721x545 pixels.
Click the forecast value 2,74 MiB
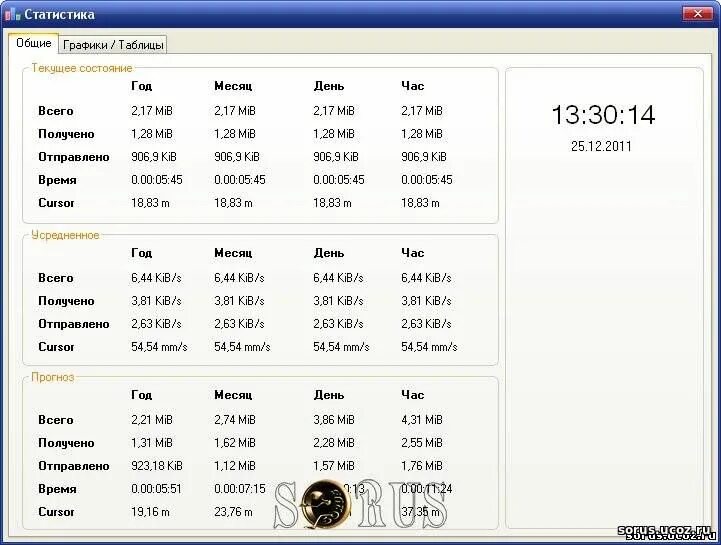[x=235, y=420]
